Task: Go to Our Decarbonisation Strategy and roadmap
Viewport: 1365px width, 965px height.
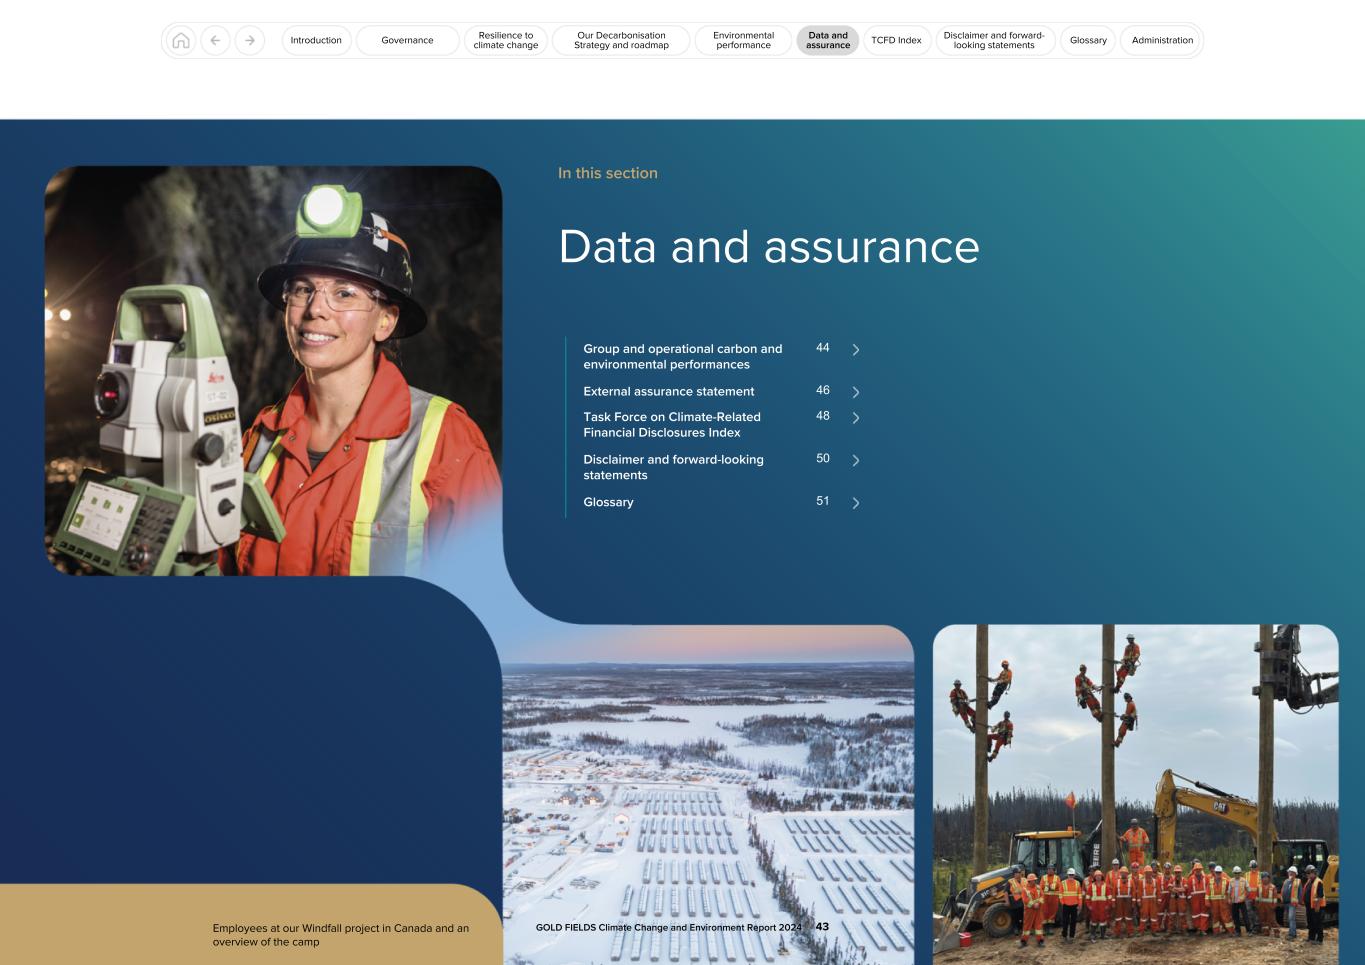Action: pyautogui.click(x=620, y=40)
